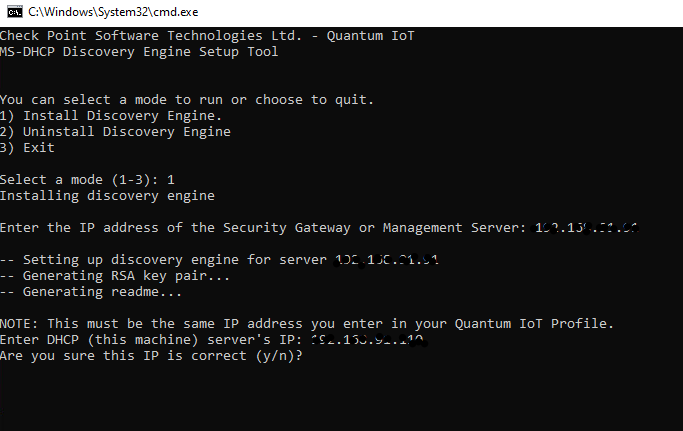
Task: Click the 'MS-DHCP Discovery Engine Setup Tool' heading
Action: pyautogui.click(x=139, y=51)
